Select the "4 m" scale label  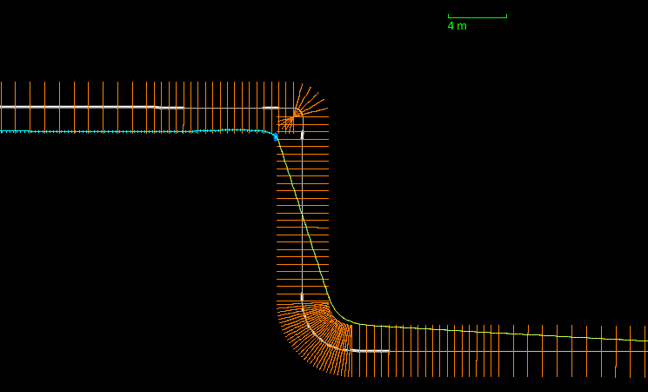pyautogui.click(x=457, y=26)
